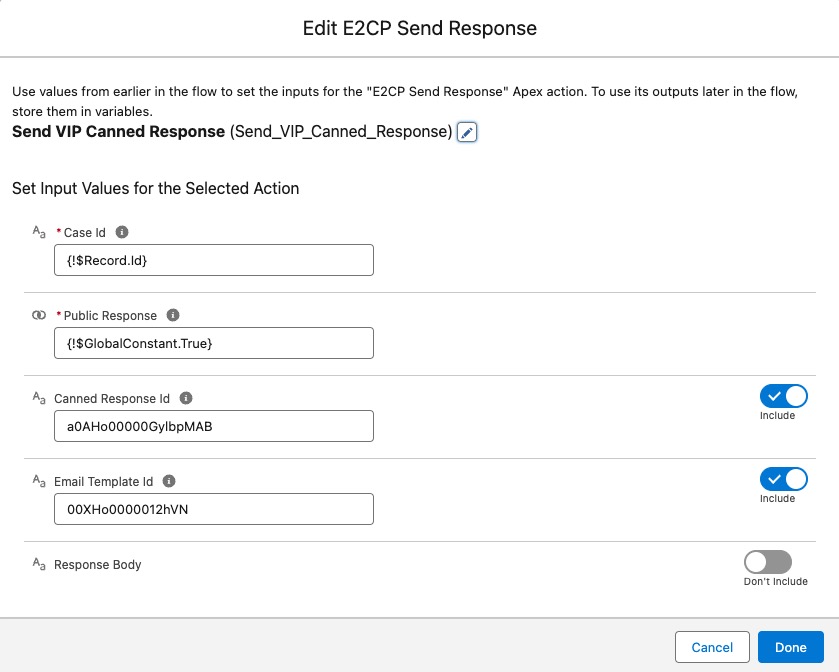The width and height of the screenshot is (839, 672).
Task: Click into the Case Id input field
Action: [x=214, y=260]
